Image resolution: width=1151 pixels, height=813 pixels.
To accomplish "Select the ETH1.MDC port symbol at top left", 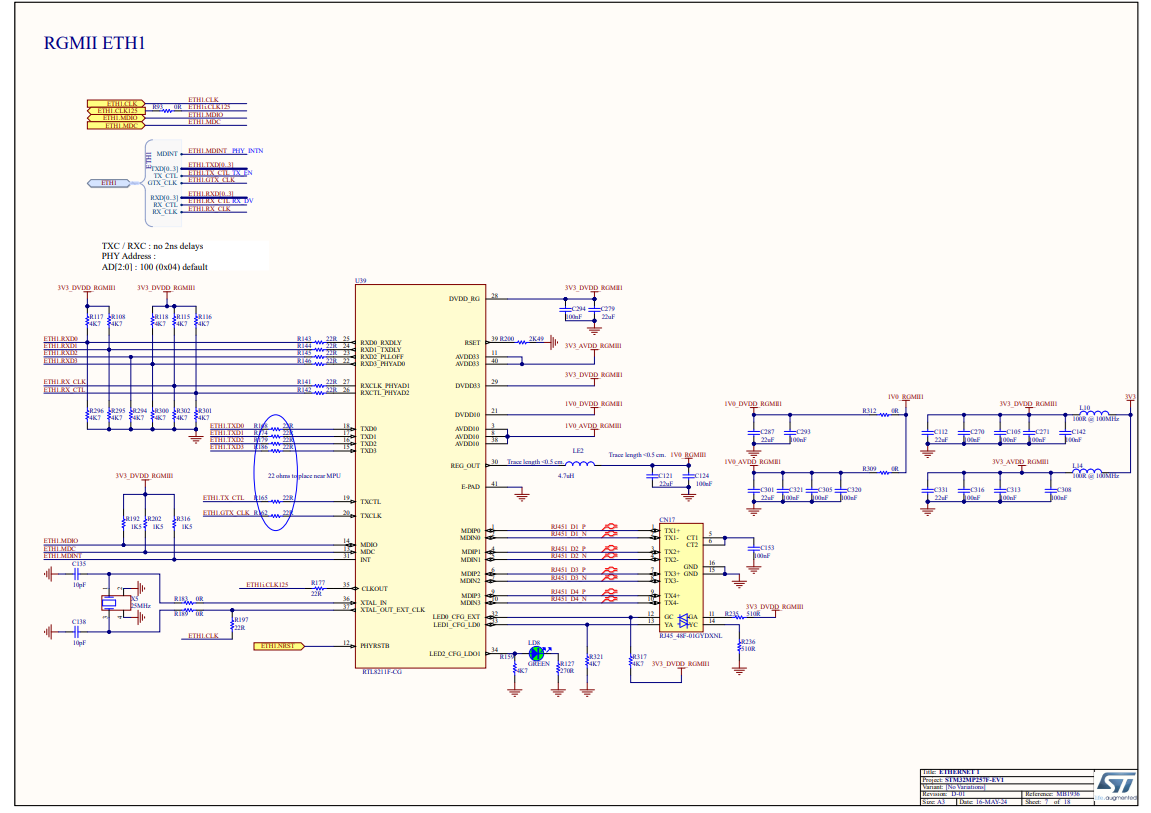I will 117,125.
